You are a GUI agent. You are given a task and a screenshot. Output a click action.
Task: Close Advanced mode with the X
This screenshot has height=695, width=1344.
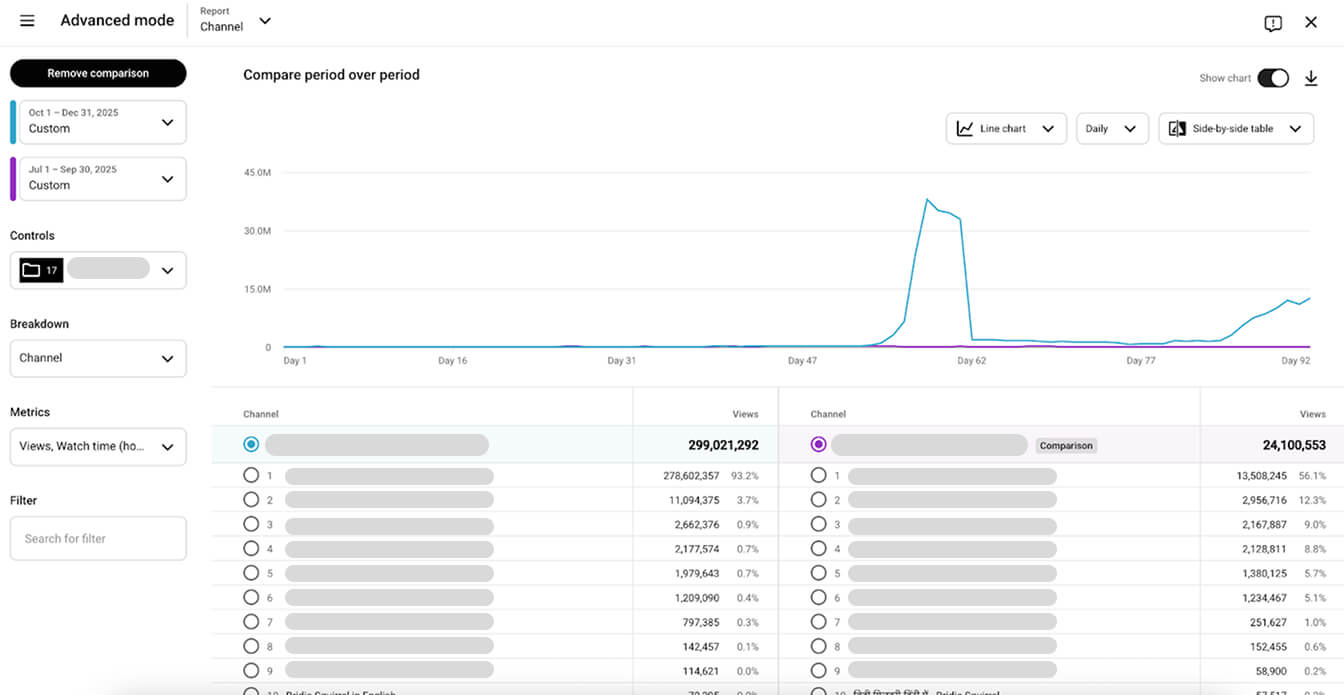pos(1311,22)
